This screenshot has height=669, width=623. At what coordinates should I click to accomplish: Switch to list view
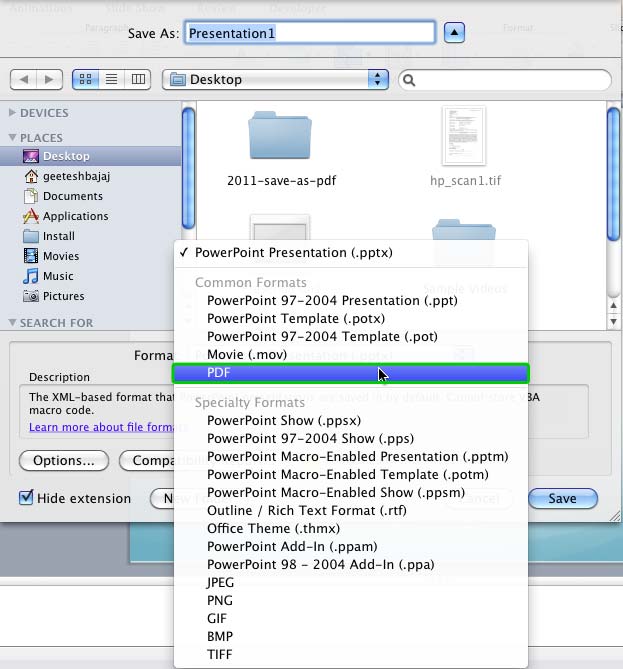111,79
